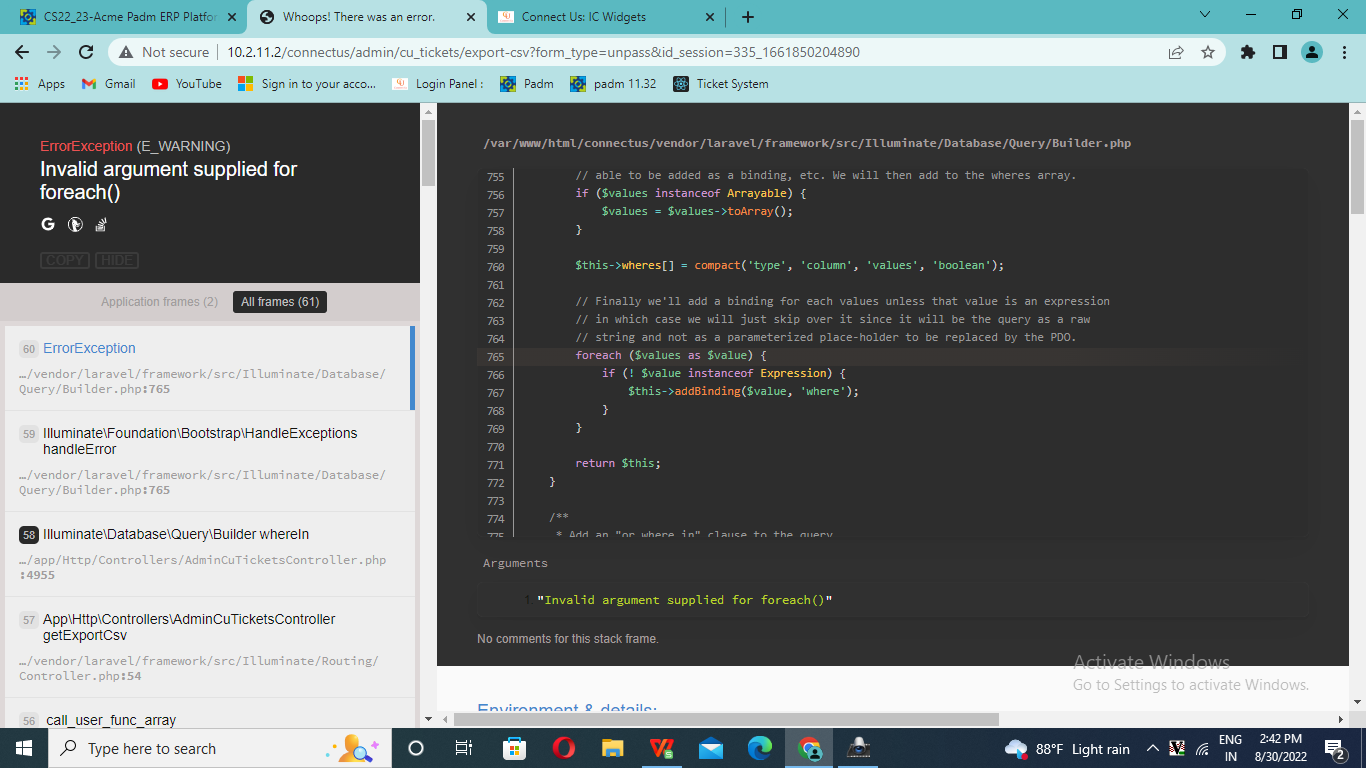
Task: Switch to CS22_23-Acme Padm ERP tab
Action: tap(128, 17)
